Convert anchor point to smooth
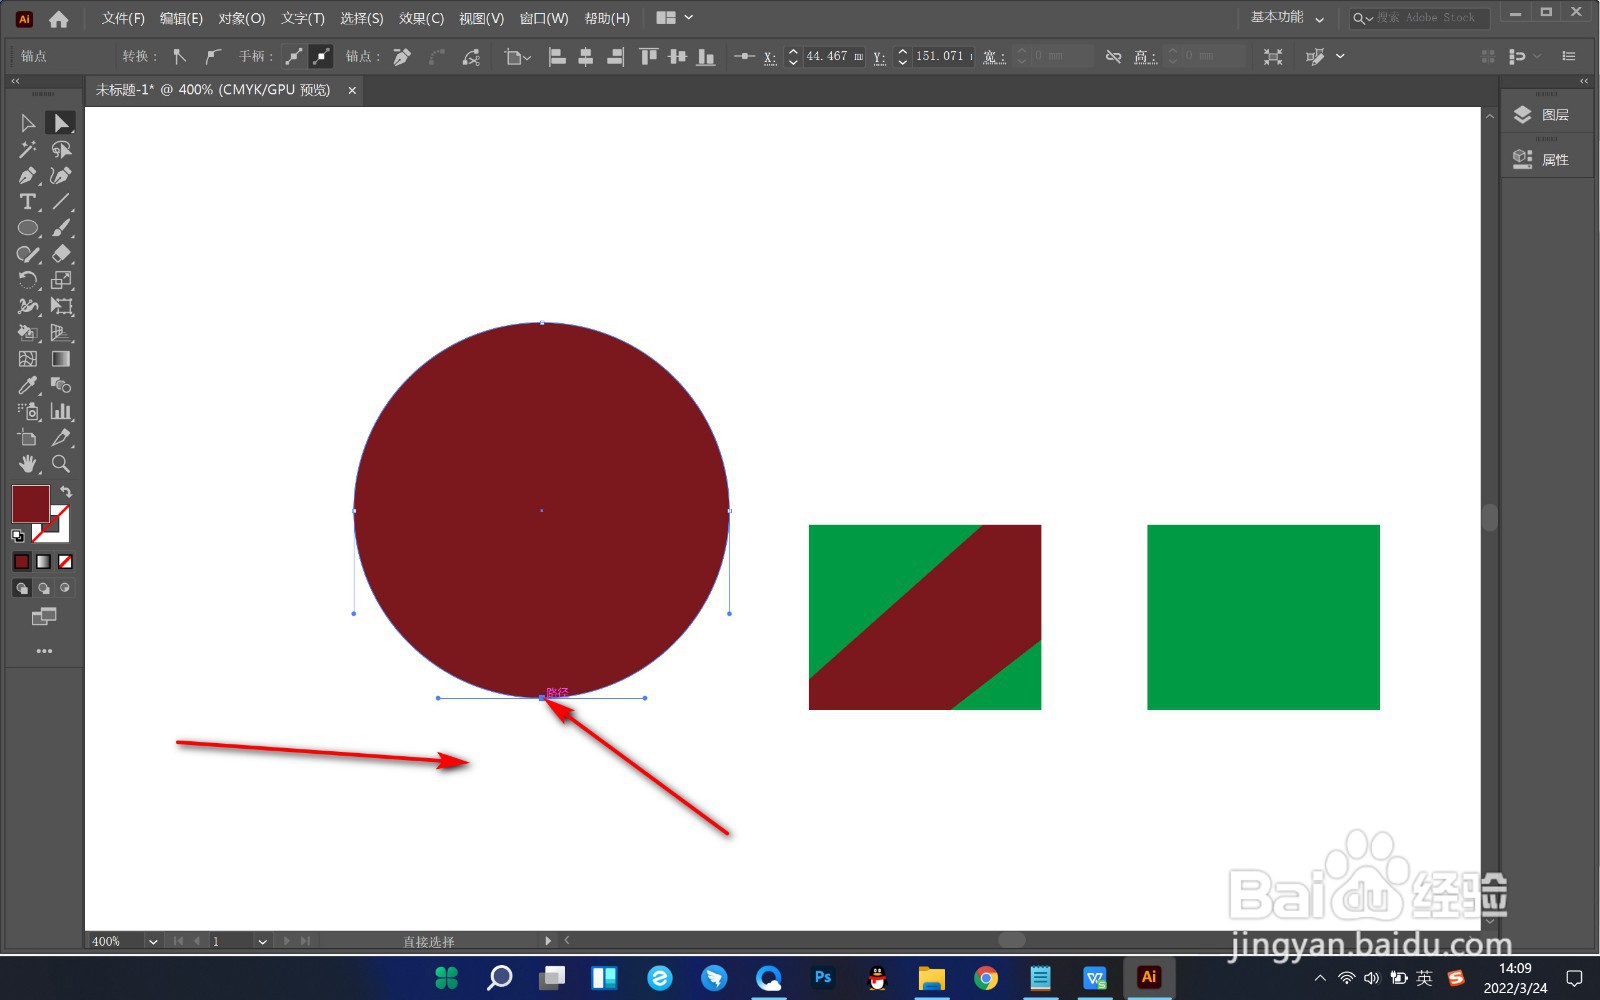The height and width of the screenshot is (1000, 1600). 212,57
